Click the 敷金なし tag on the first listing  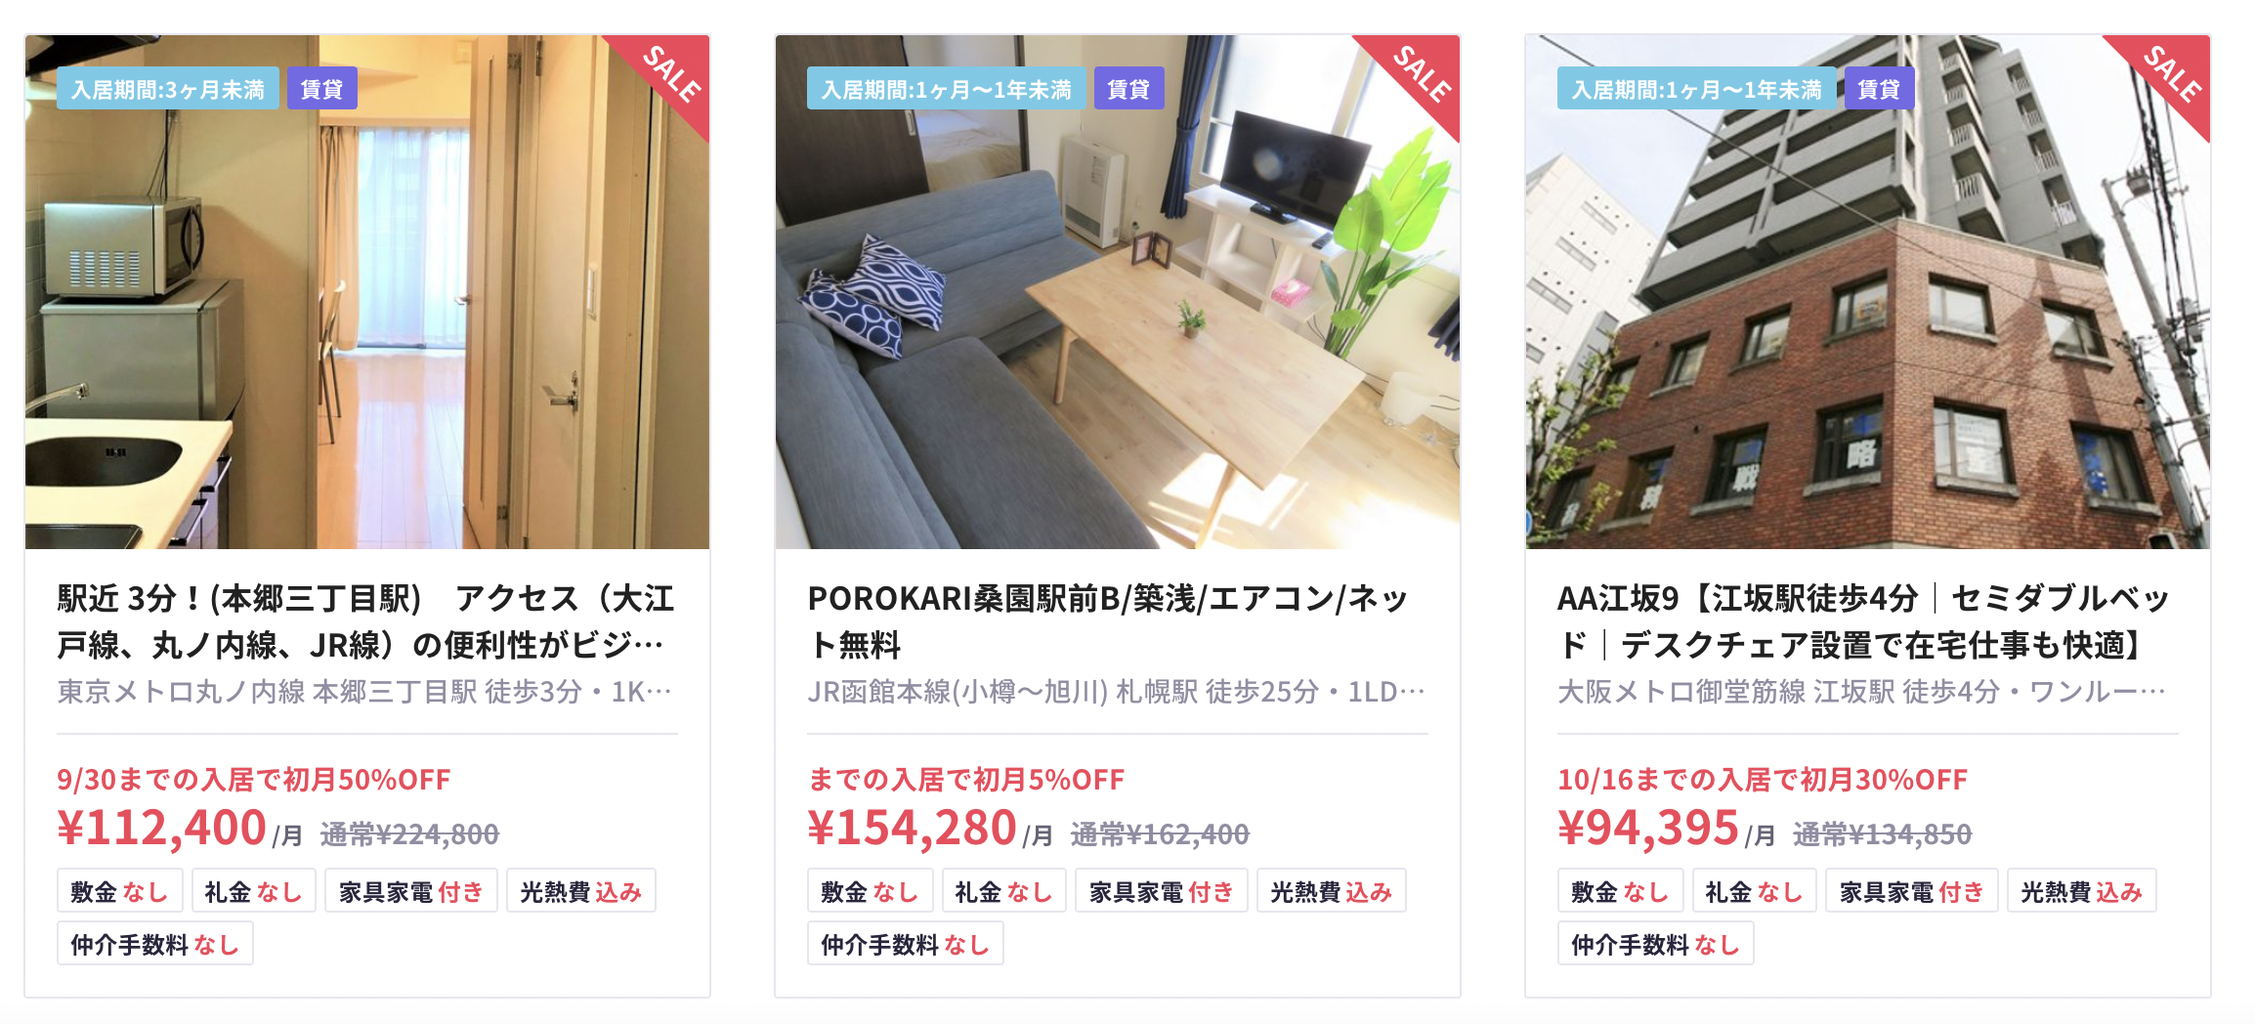point(120,891)
